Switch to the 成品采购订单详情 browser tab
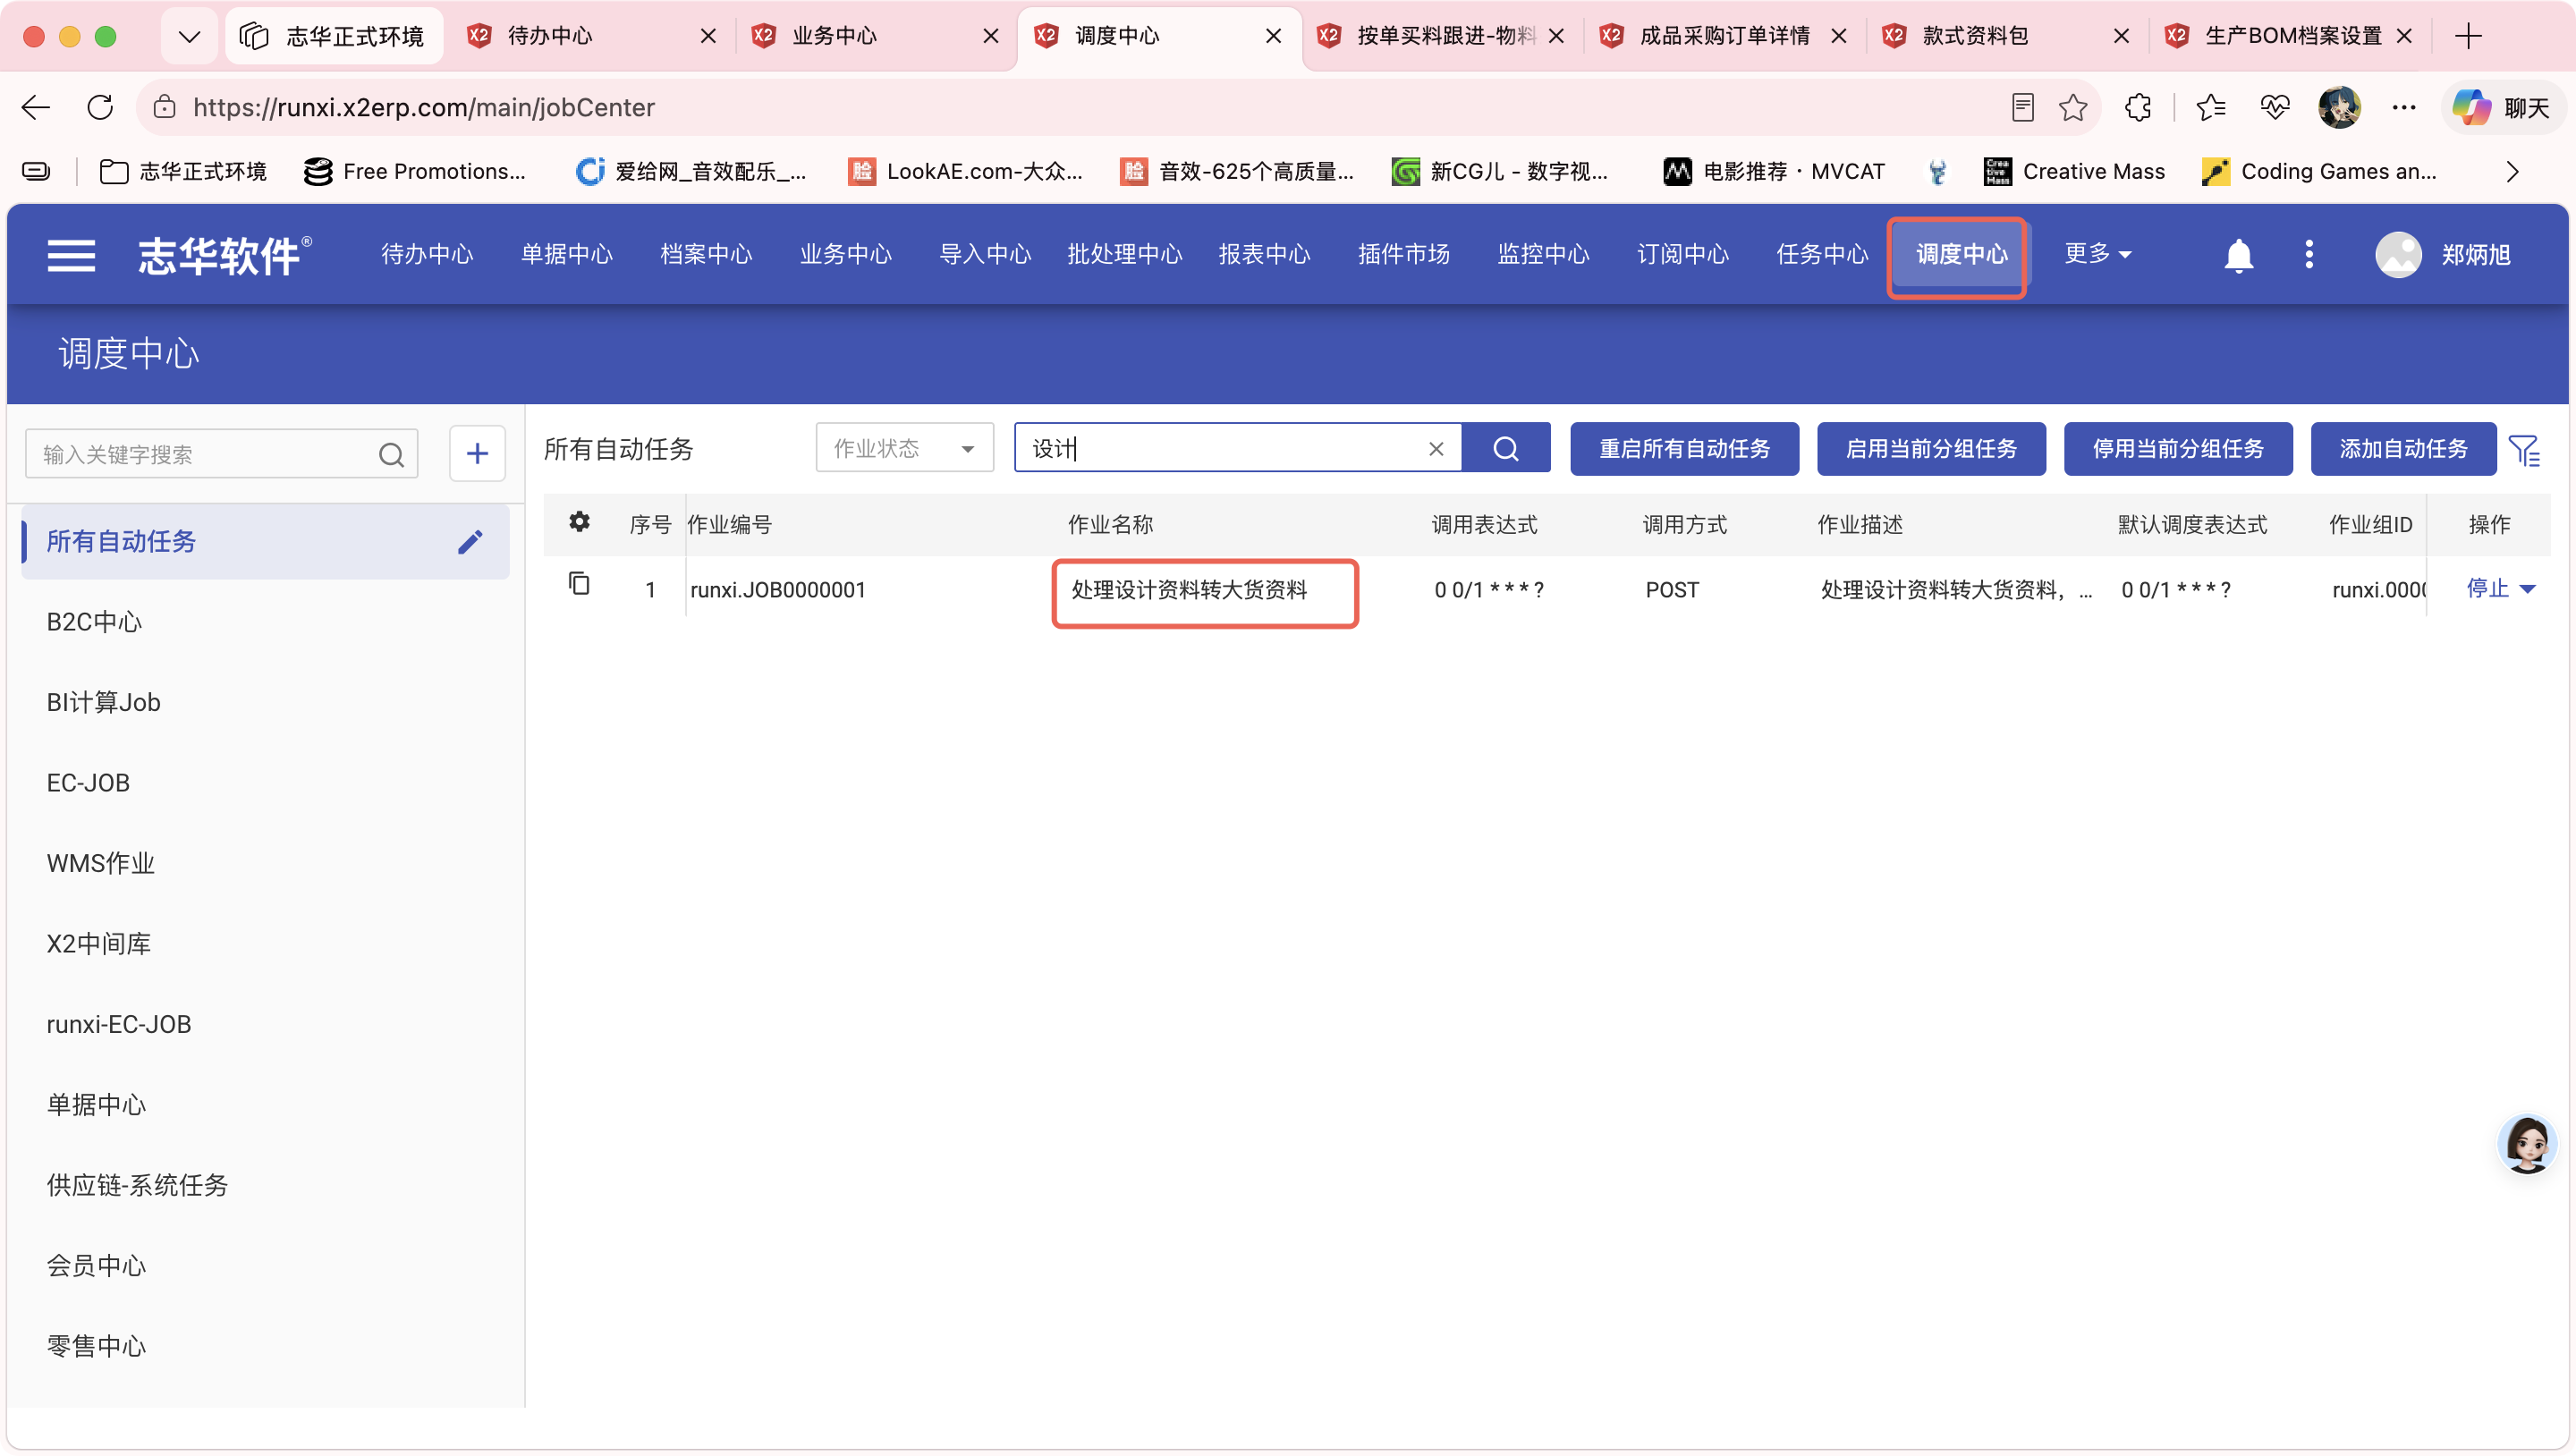This screenshot has width=2576, height=1456. [1724, 36]
